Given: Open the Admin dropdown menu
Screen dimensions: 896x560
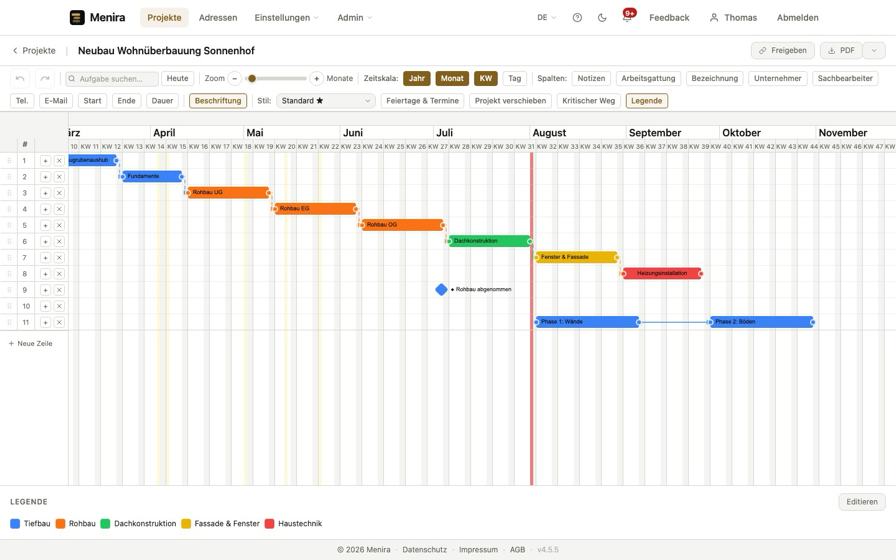Looking at the screenshot, I should click(354, 18).
